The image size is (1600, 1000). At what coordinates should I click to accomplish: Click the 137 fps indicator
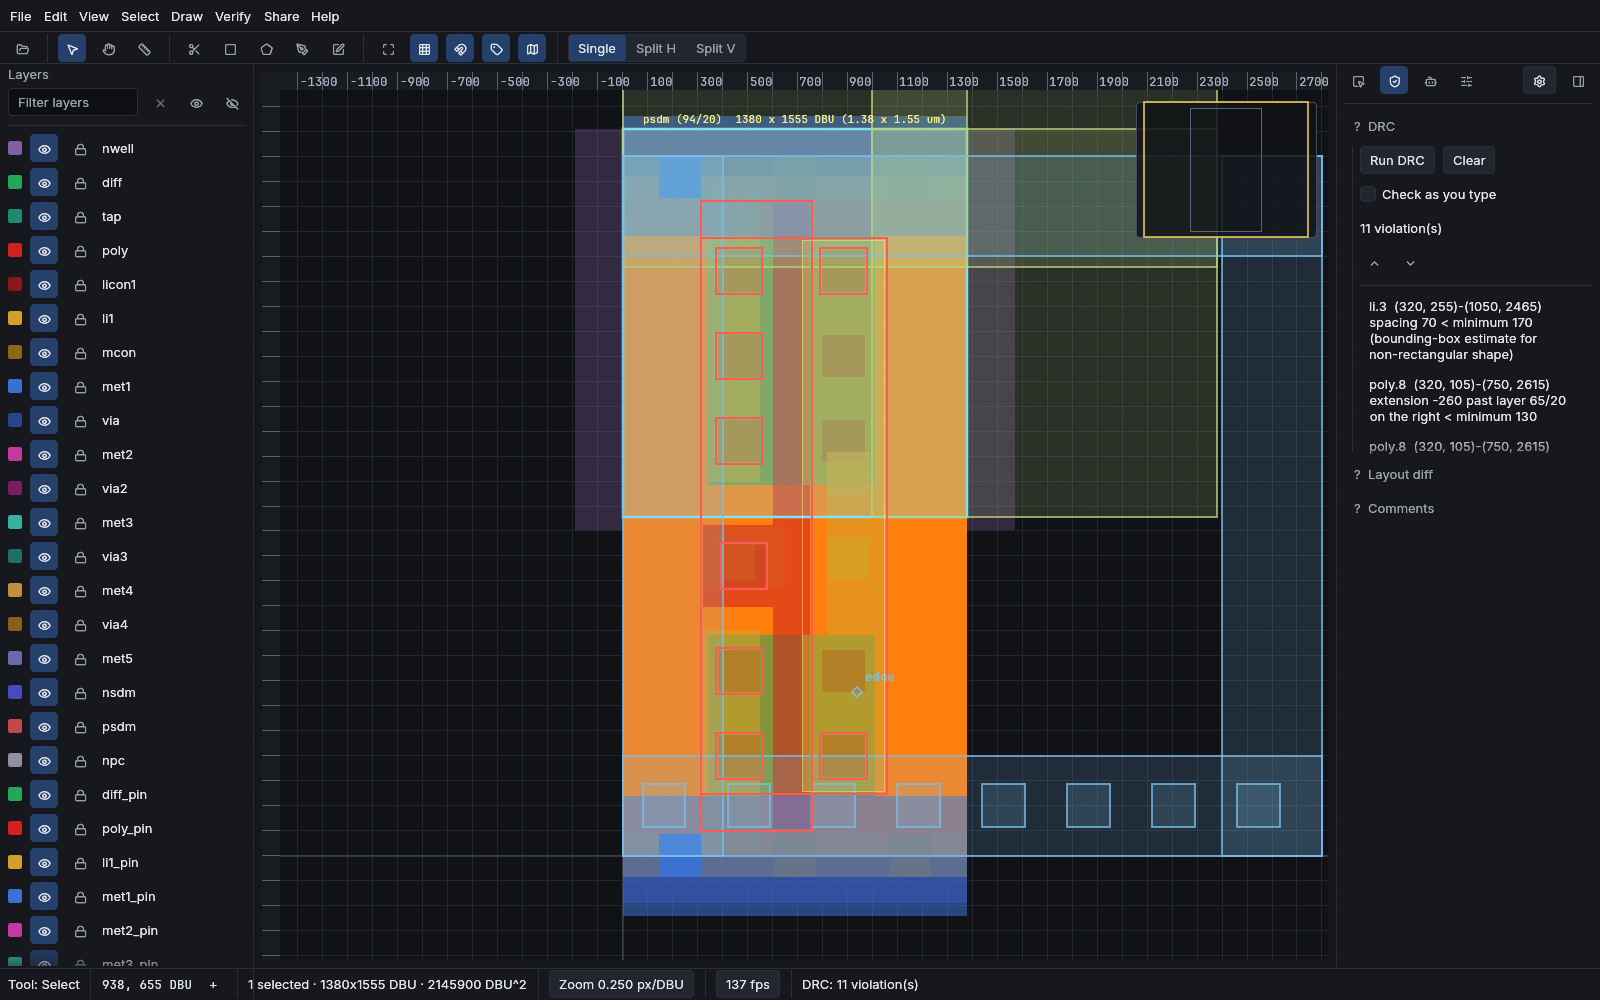point(748,985)
